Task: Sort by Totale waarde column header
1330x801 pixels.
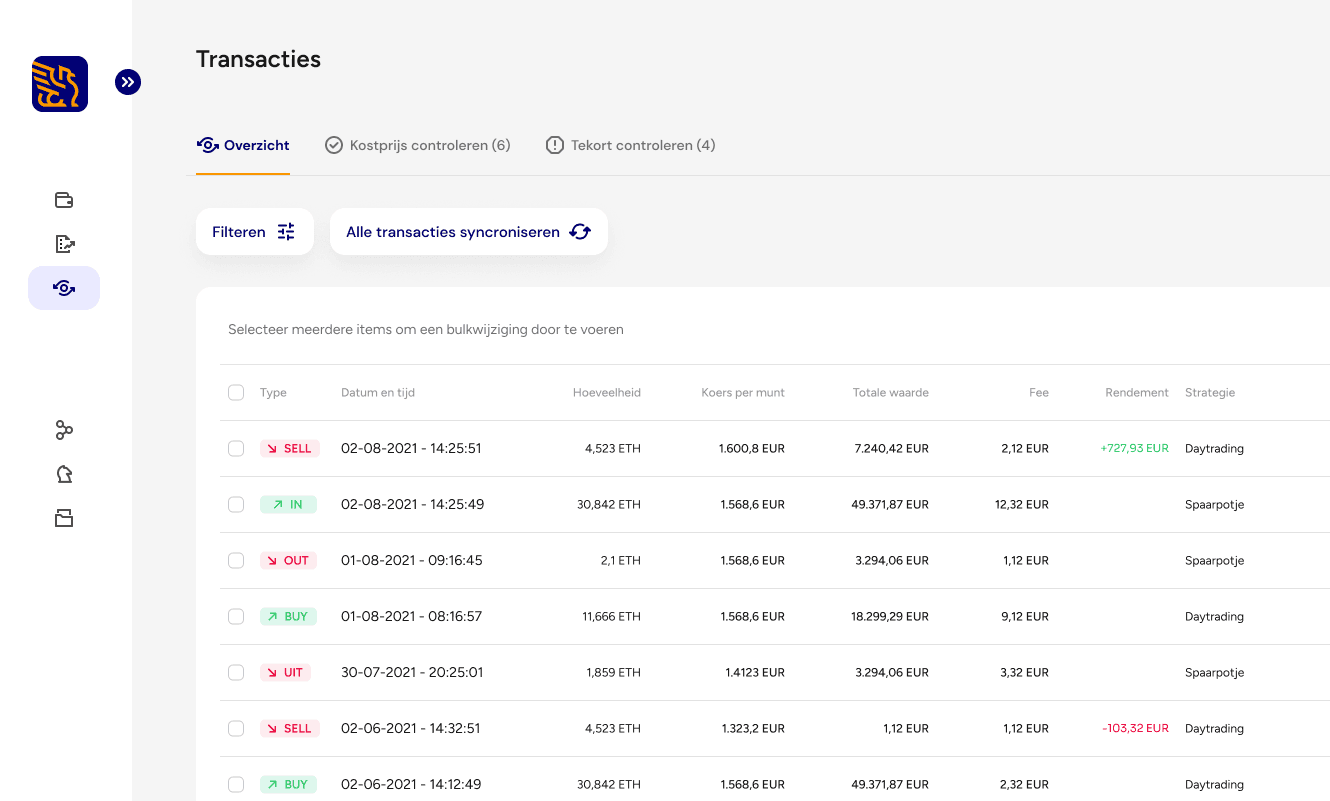Action: click(891, 393)
